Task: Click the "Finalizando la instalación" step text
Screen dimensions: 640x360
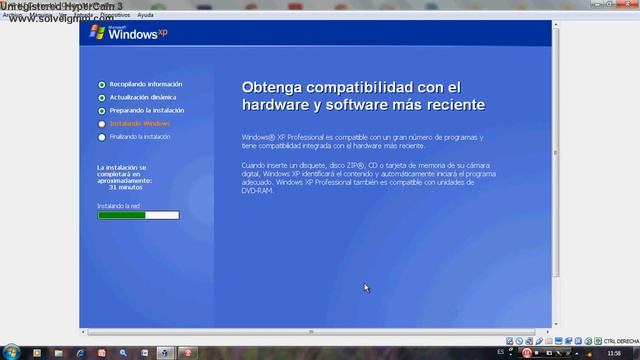Action: point(140,137)
